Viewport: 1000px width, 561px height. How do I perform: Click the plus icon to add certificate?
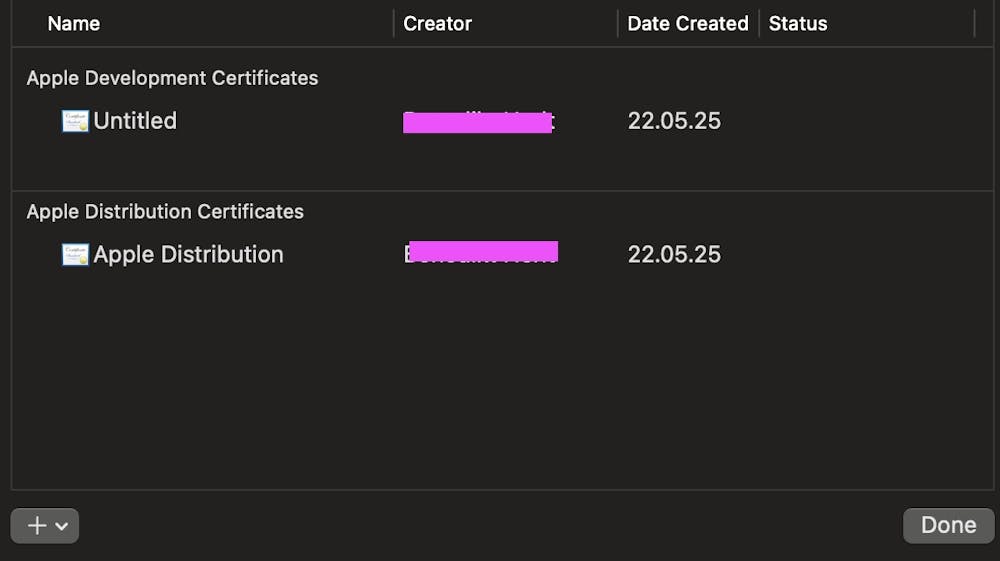(37, 526)
